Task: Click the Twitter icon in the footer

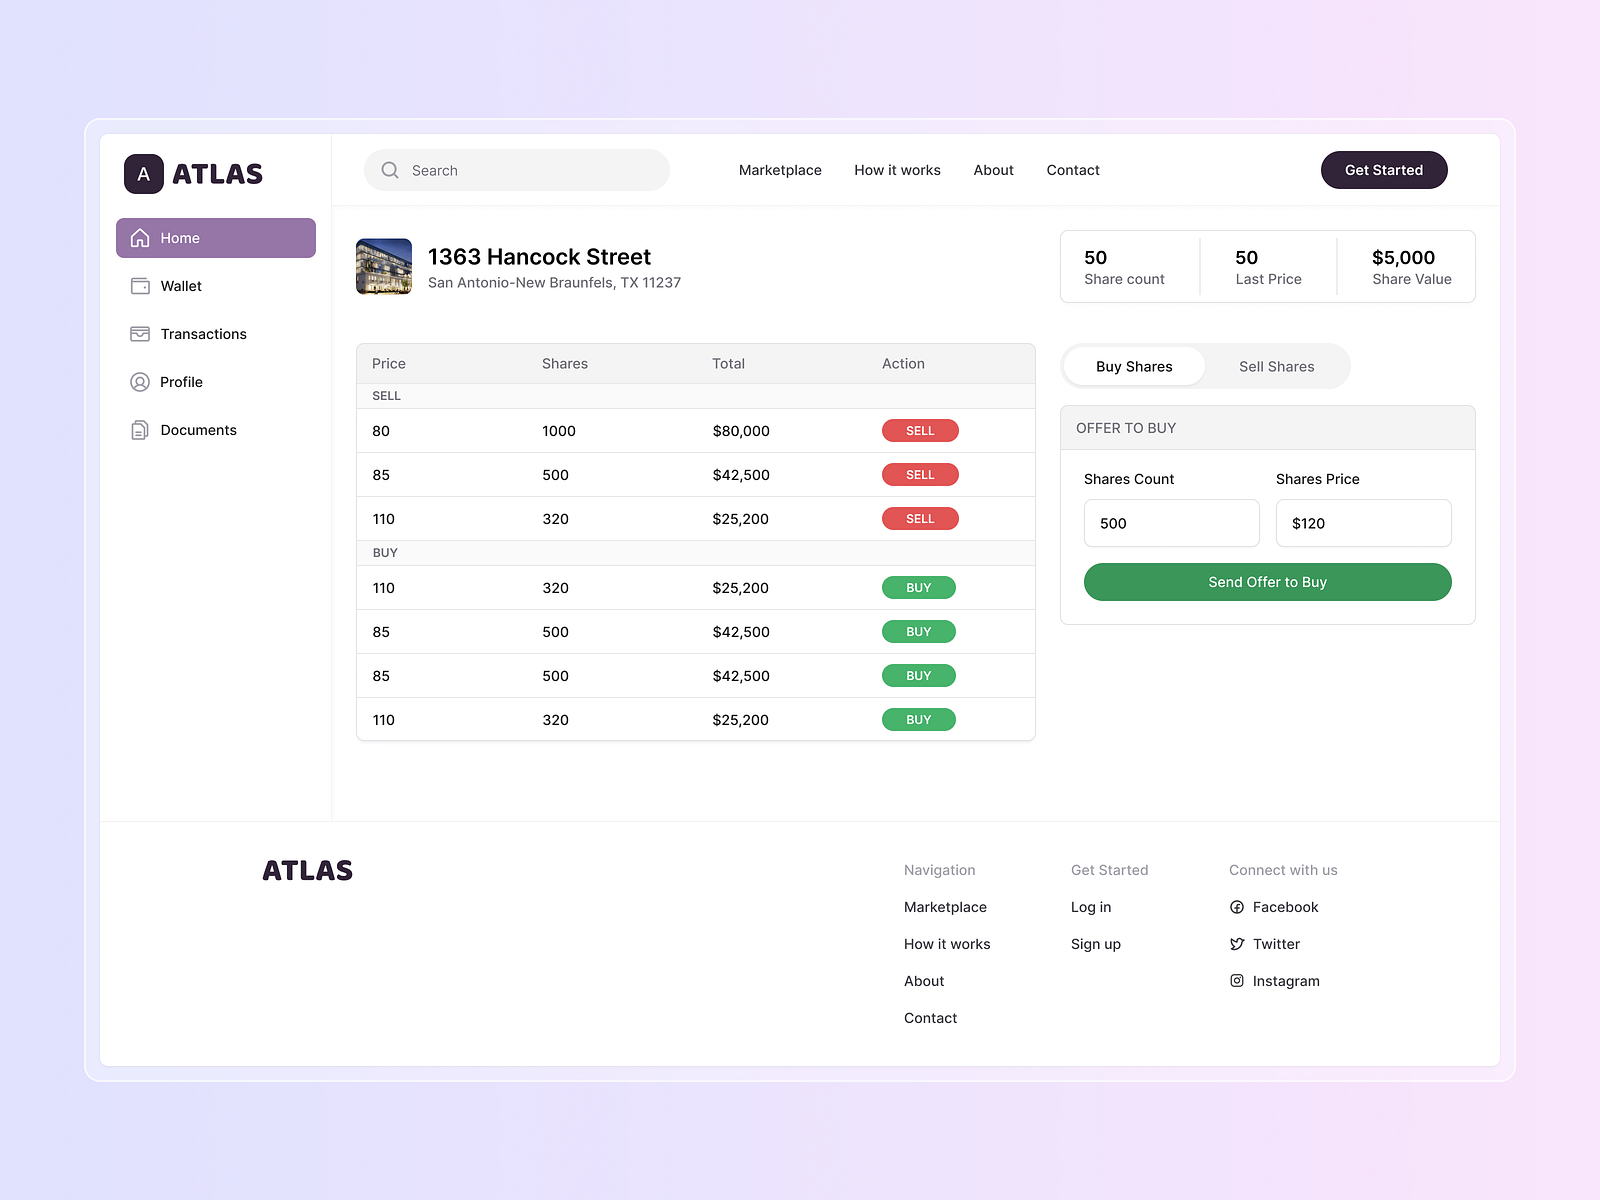Action: coord(1237,944)
